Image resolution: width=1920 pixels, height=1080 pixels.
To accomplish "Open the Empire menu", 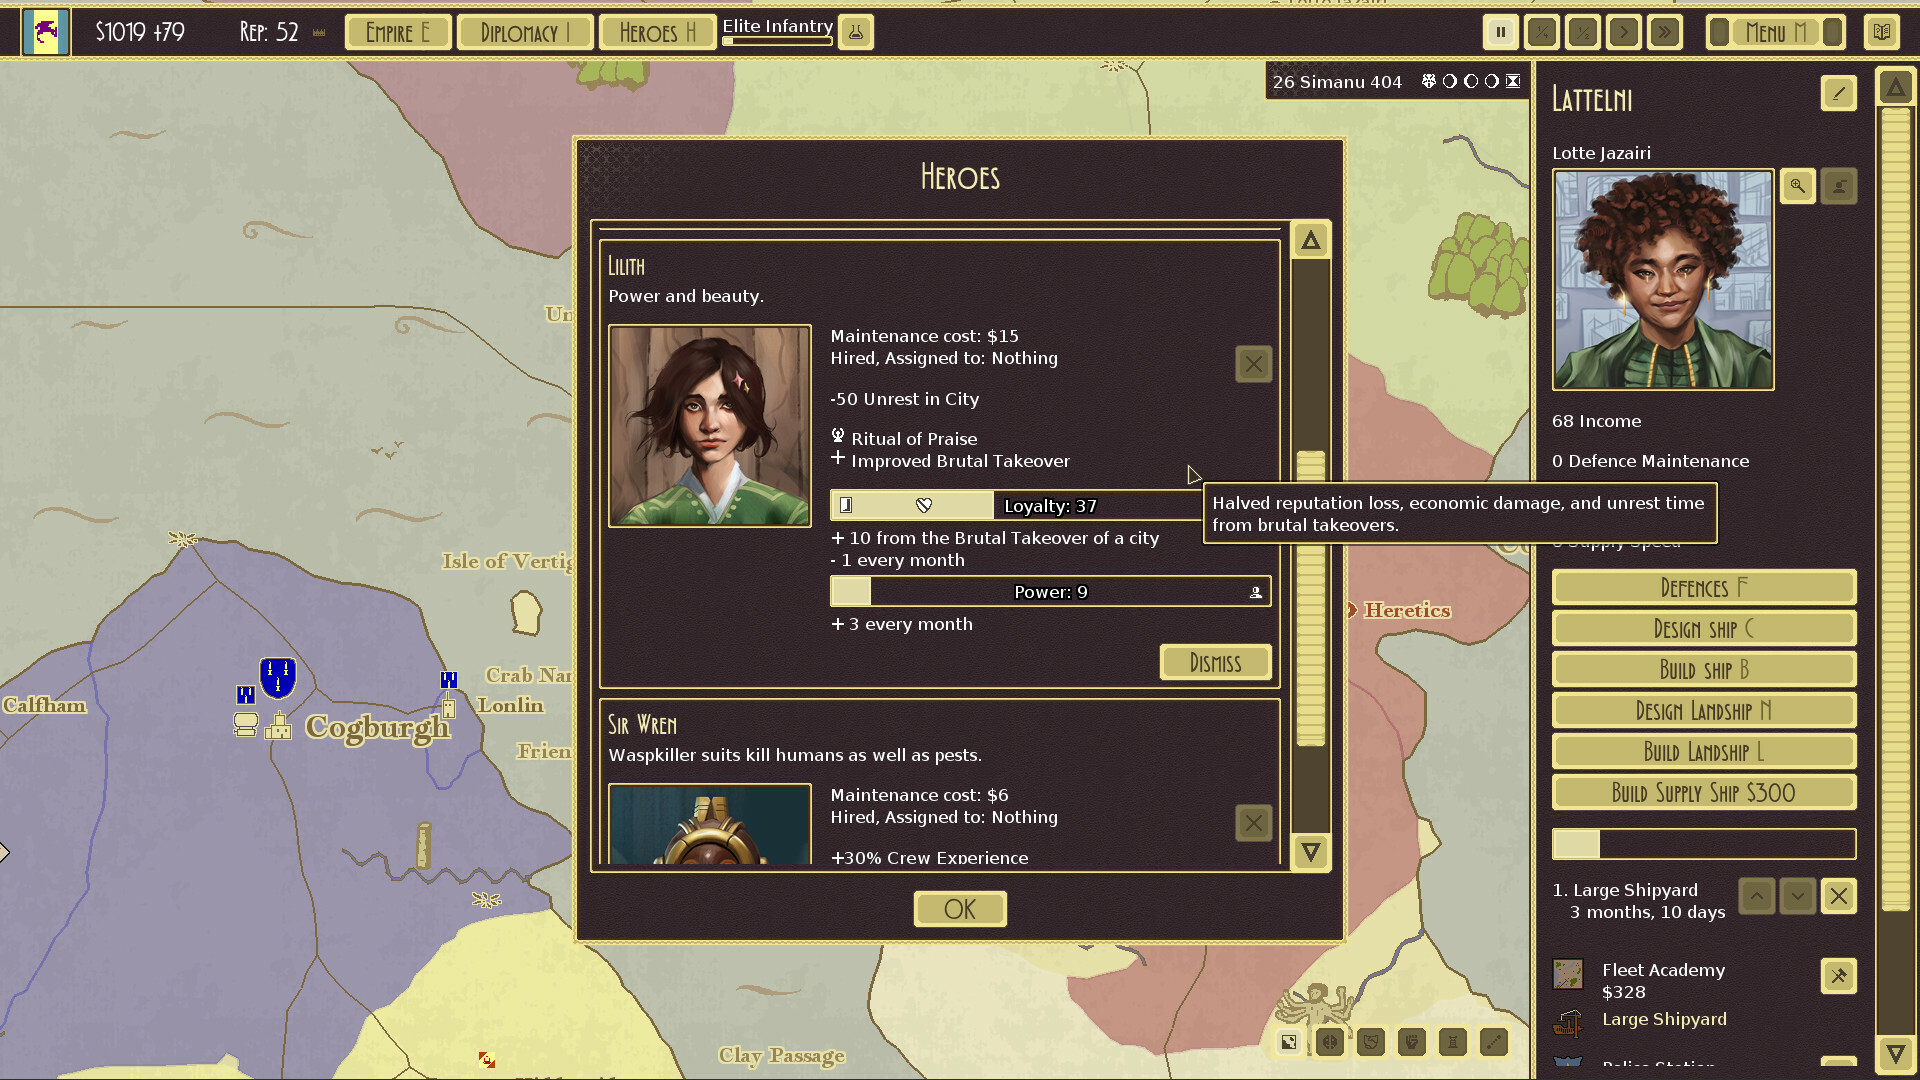I will [x=397, y=32].
